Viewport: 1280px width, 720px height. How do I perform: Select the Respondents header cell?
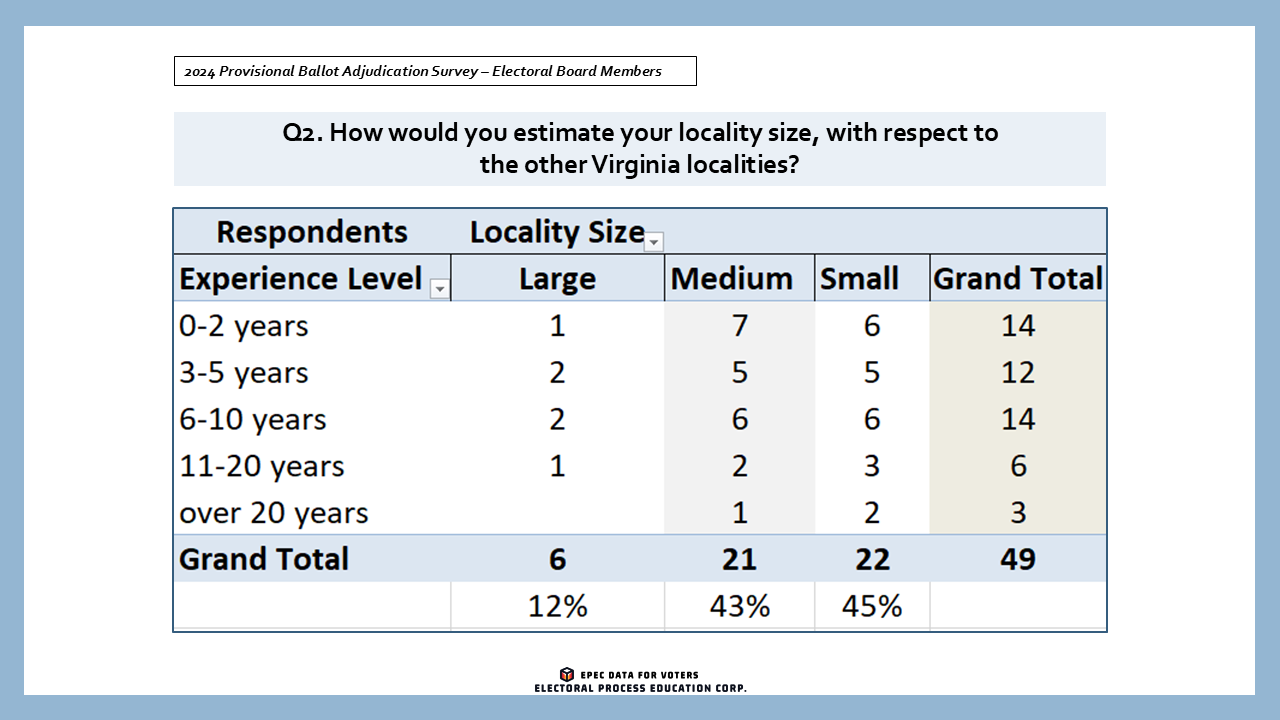click(312, 232)
